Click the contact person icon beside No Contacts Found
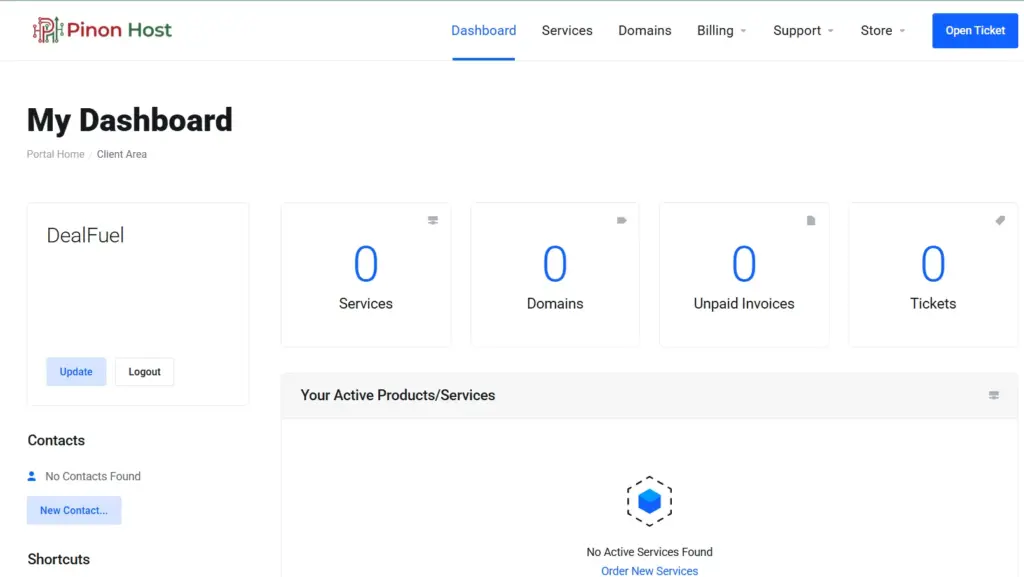This screenshot has width=1024, height=577. (33, 476)
